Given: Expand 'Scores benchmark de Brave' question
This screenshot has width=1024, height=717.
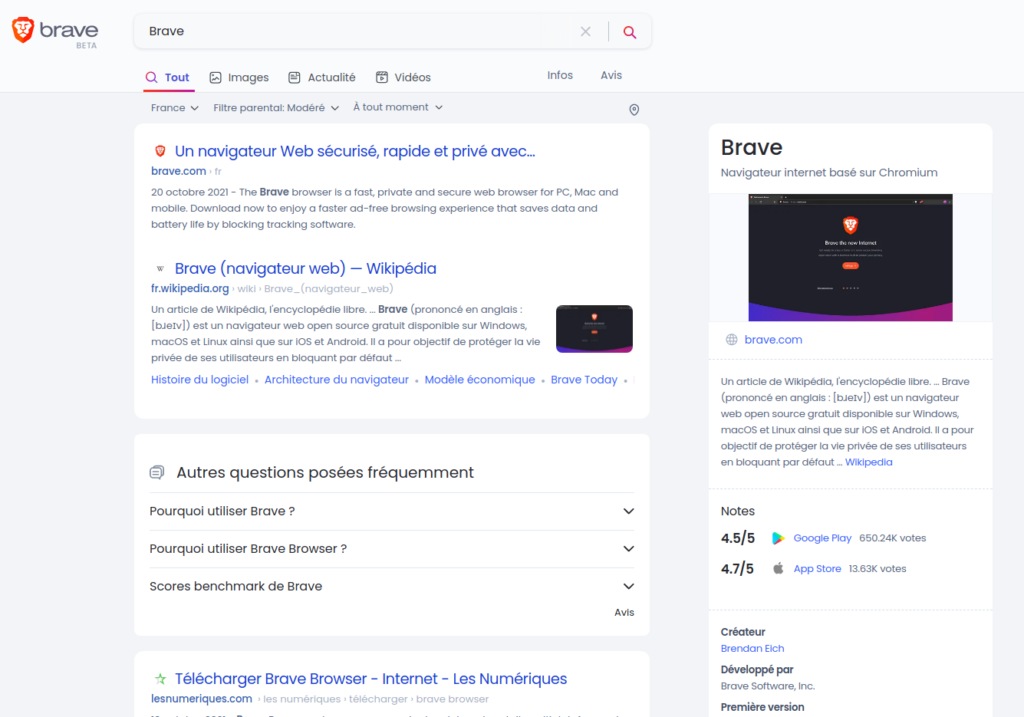Looking at the screenshot, I should point(392,586).
